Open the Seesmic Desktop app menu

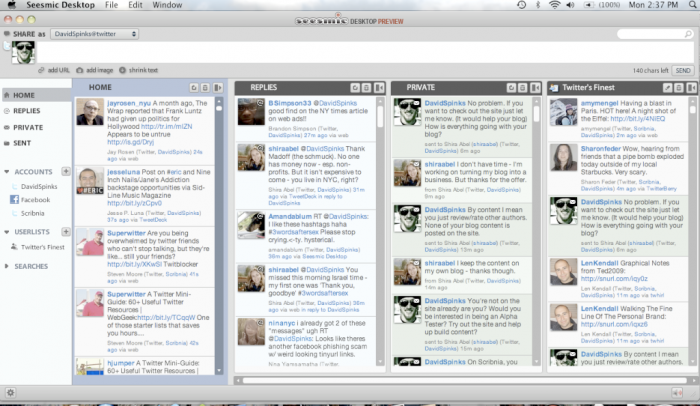[60, 5]
